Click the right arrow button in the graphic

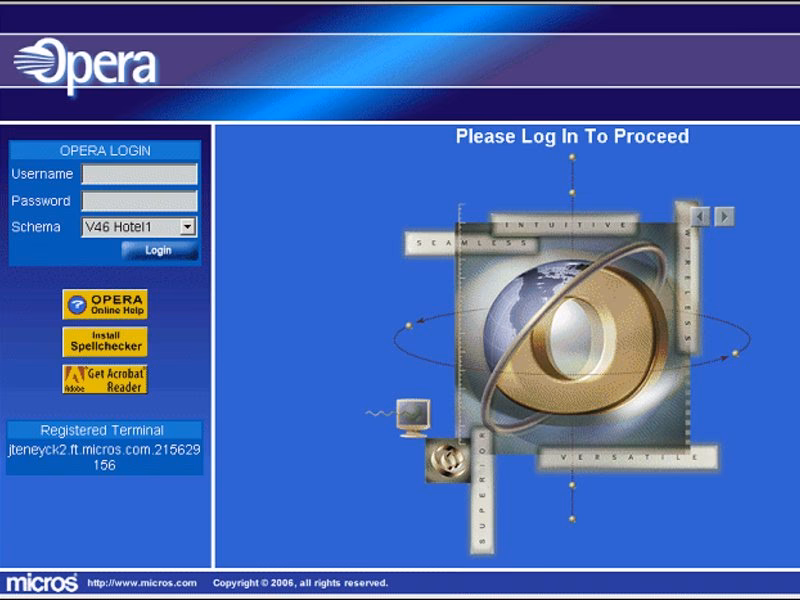(x=722, y=215)
